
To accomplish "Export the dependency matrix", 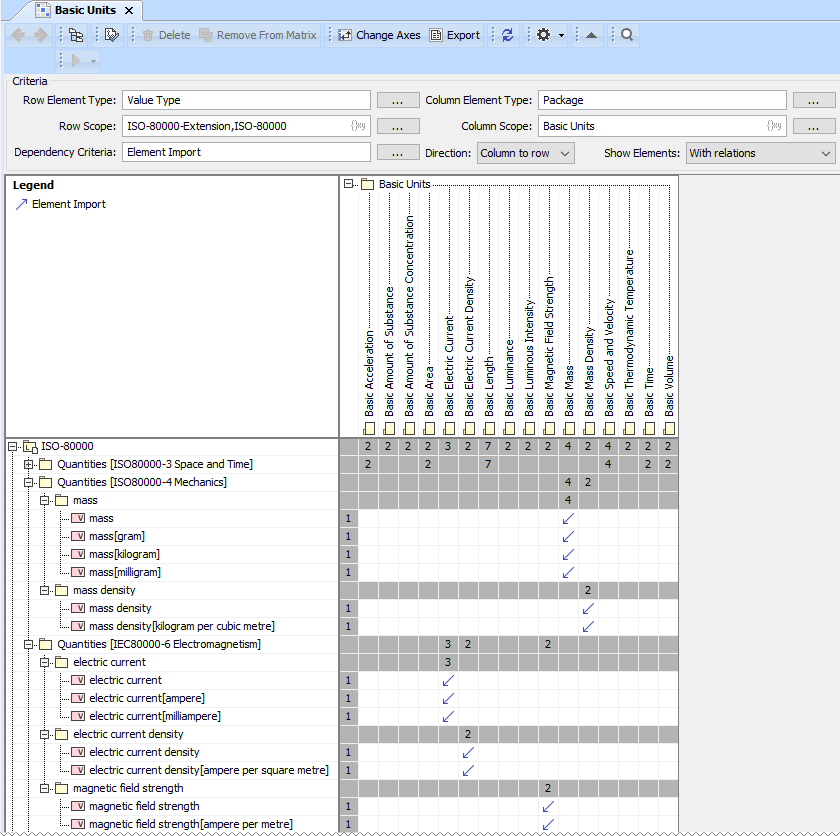I will (x=454, y=35).
